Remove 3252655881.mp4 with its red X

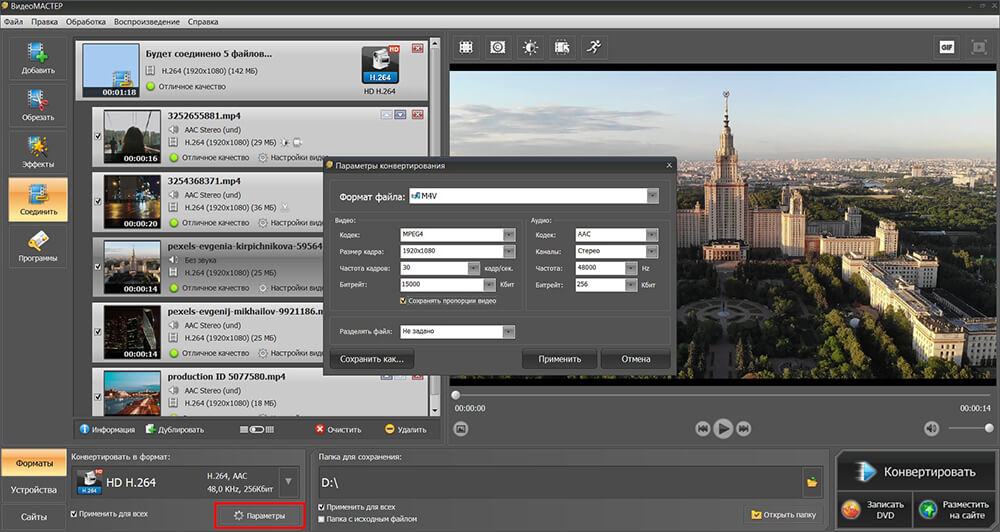(x=418, y=115)
